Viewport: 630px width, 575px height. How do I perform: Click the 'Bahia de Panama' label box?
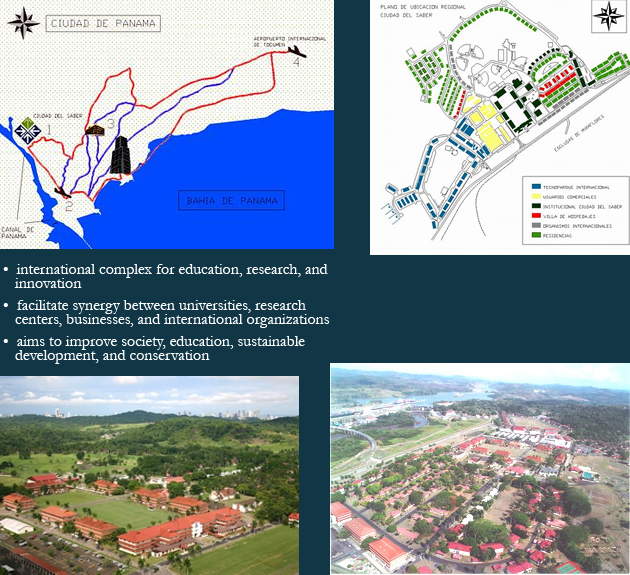(x=230, y=201)
